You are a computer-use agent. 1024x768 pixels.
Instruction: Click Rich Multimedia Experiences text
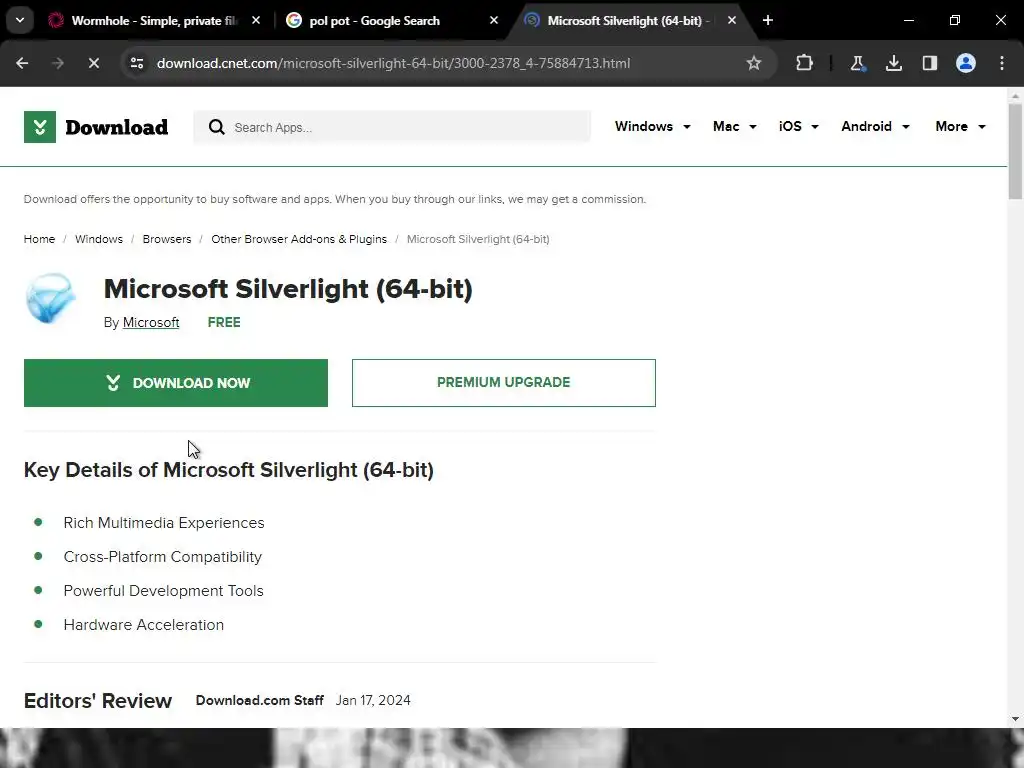coord(164,523)
